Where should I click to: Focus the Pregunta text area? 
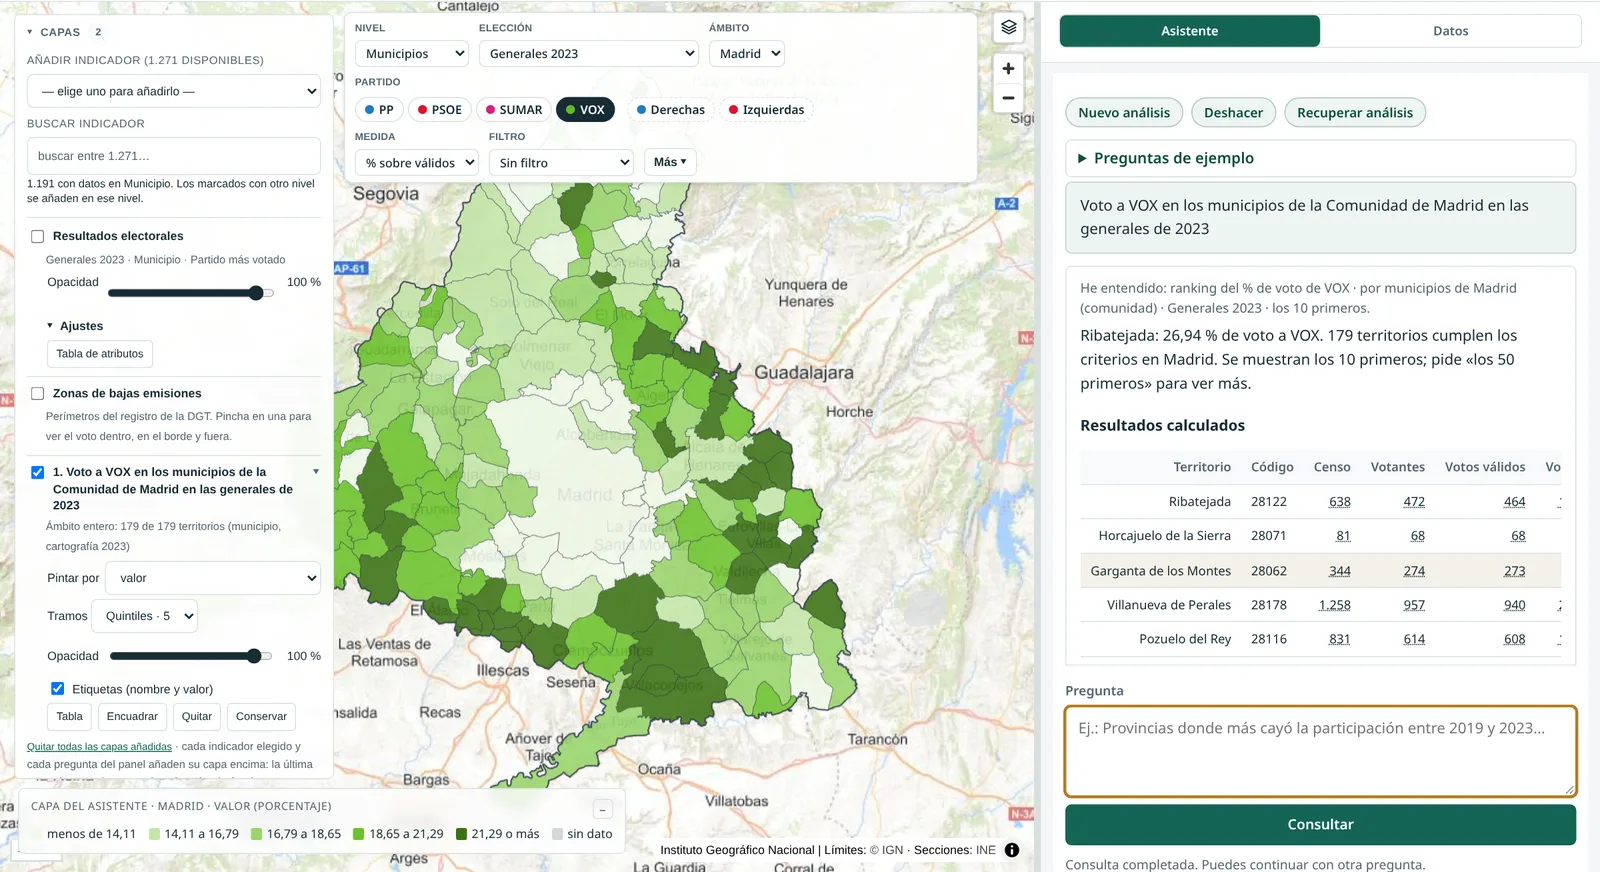pos(1320,752)
